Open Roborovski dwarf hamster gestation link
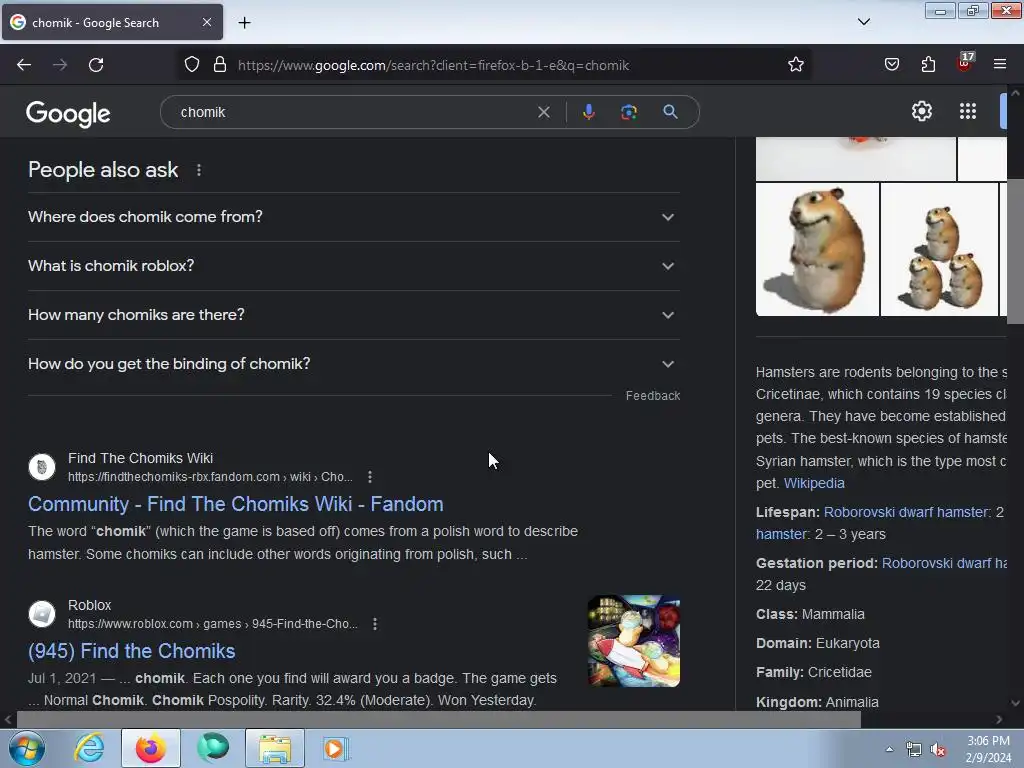The width and height of the screenshot is (1024, 768). (x=944, y=563)
